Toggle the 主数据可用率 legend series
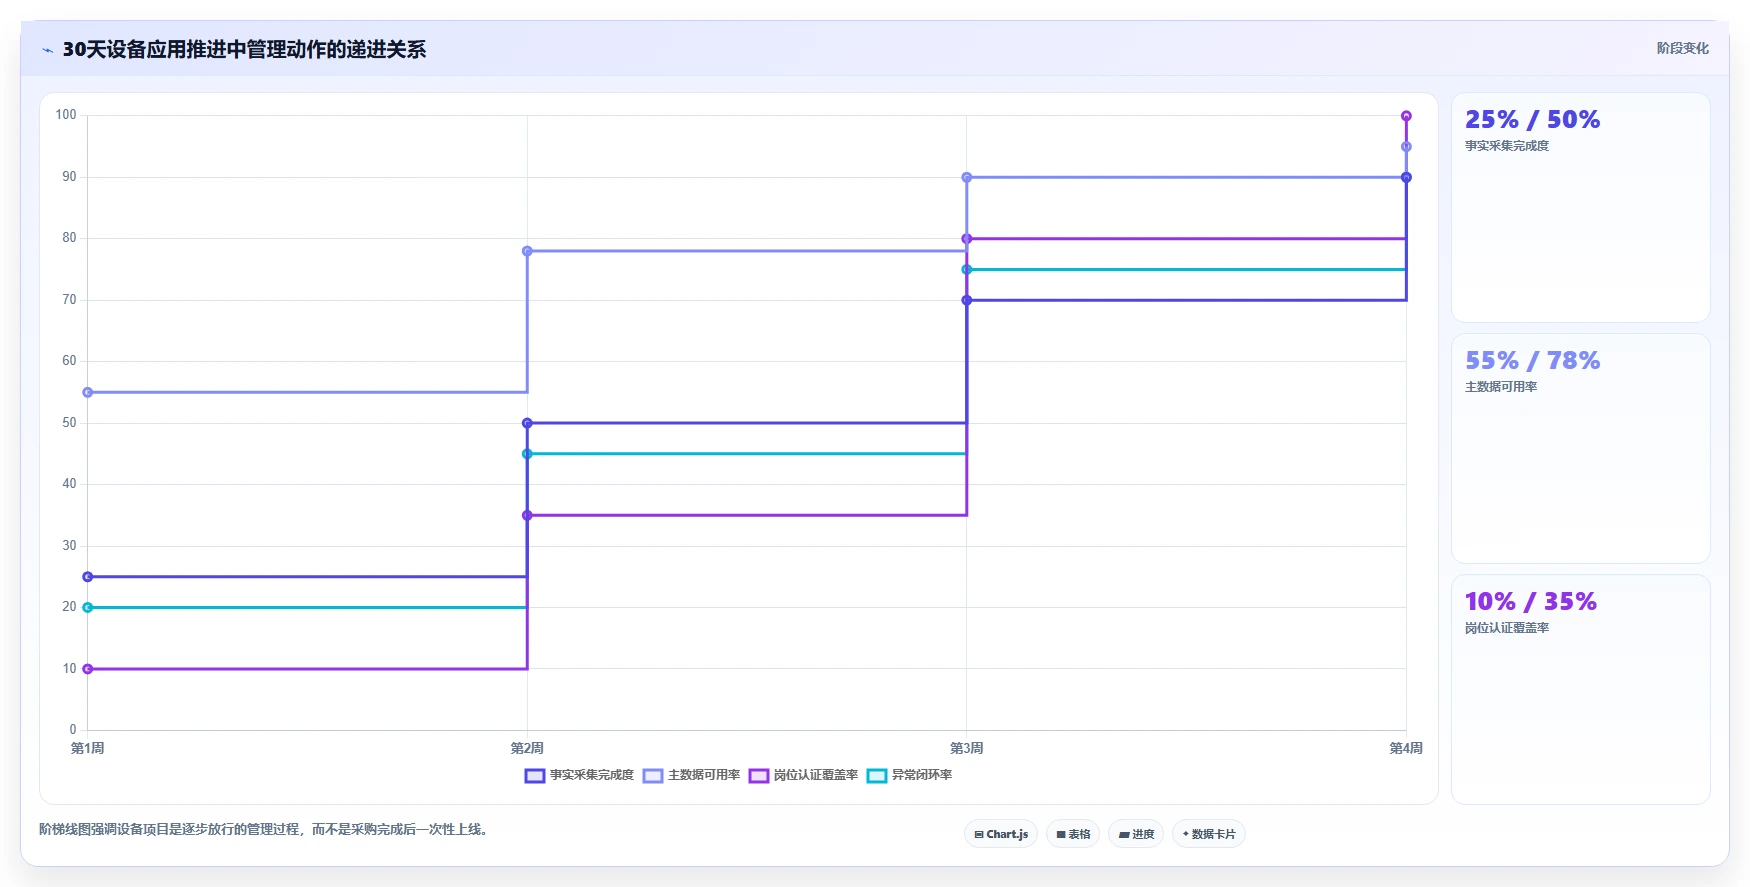 click(691, 775)
